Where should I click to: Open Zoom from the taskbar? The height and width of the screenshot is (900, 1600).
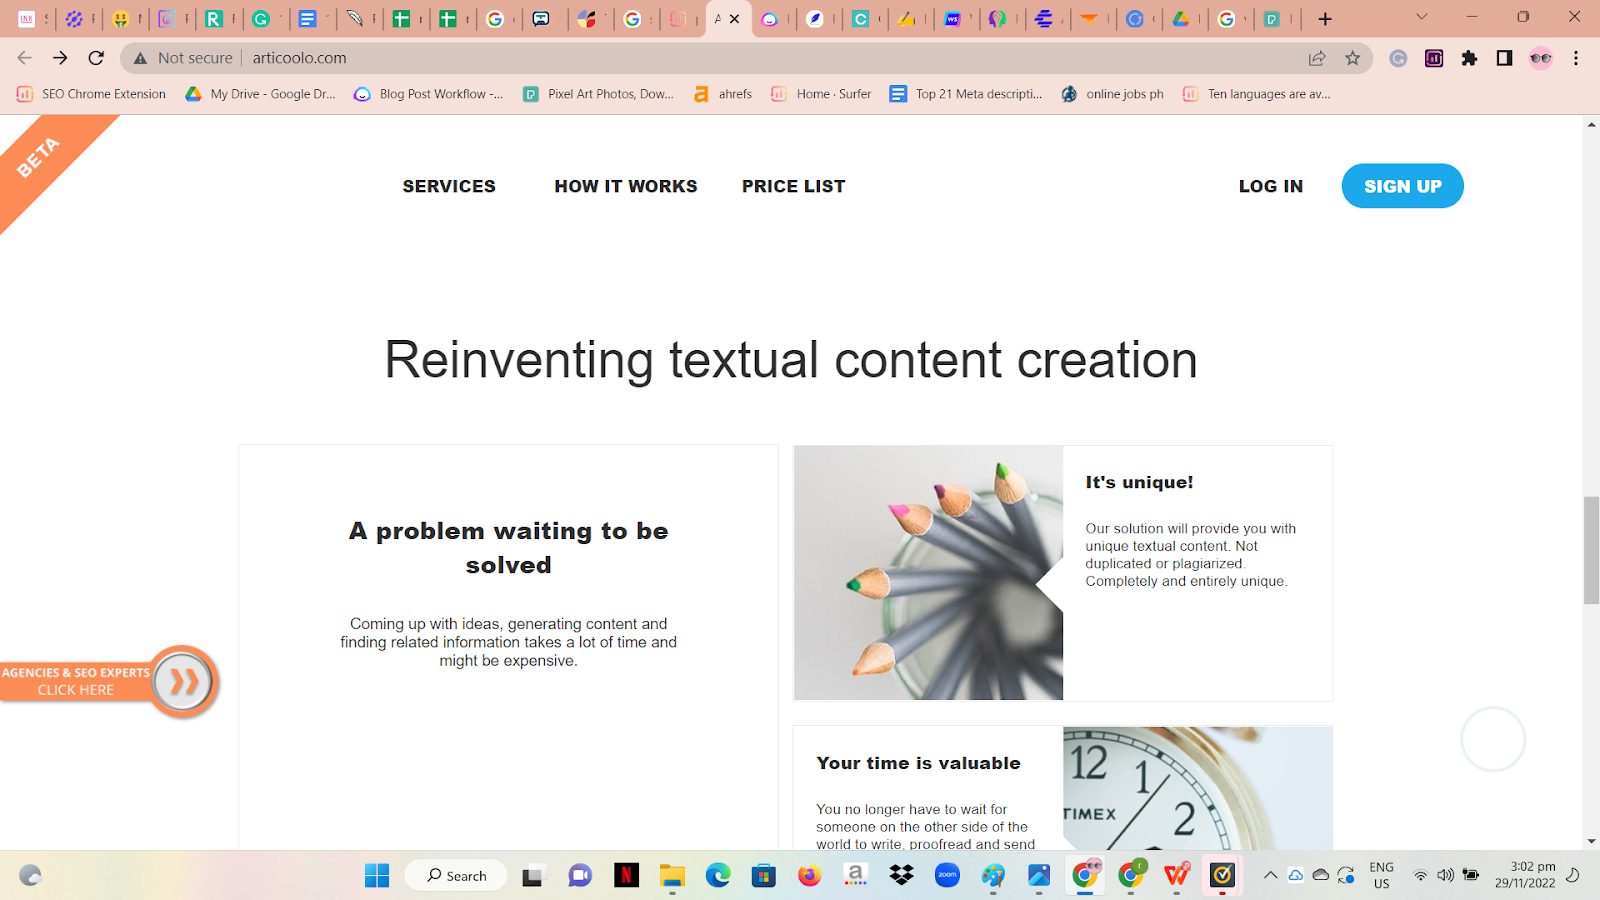point(947,876)
